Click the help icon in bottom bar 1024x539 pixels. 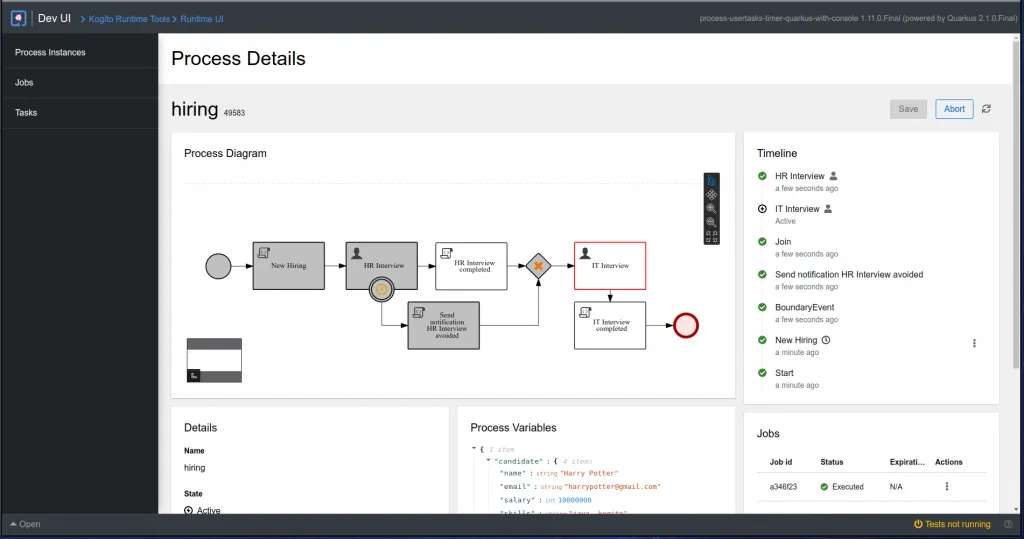(1008, 524)
